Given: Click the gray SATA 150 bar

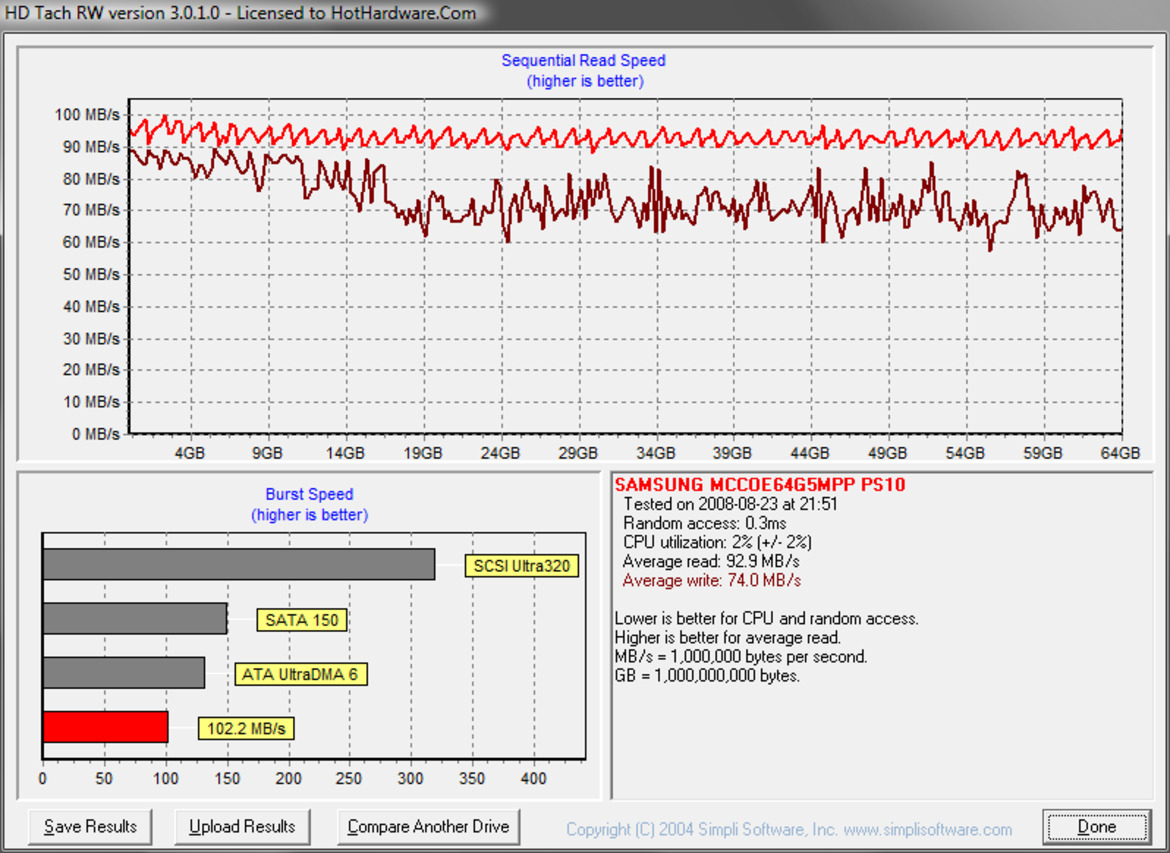Looking at the screenshot, I should tap(135, 619).
